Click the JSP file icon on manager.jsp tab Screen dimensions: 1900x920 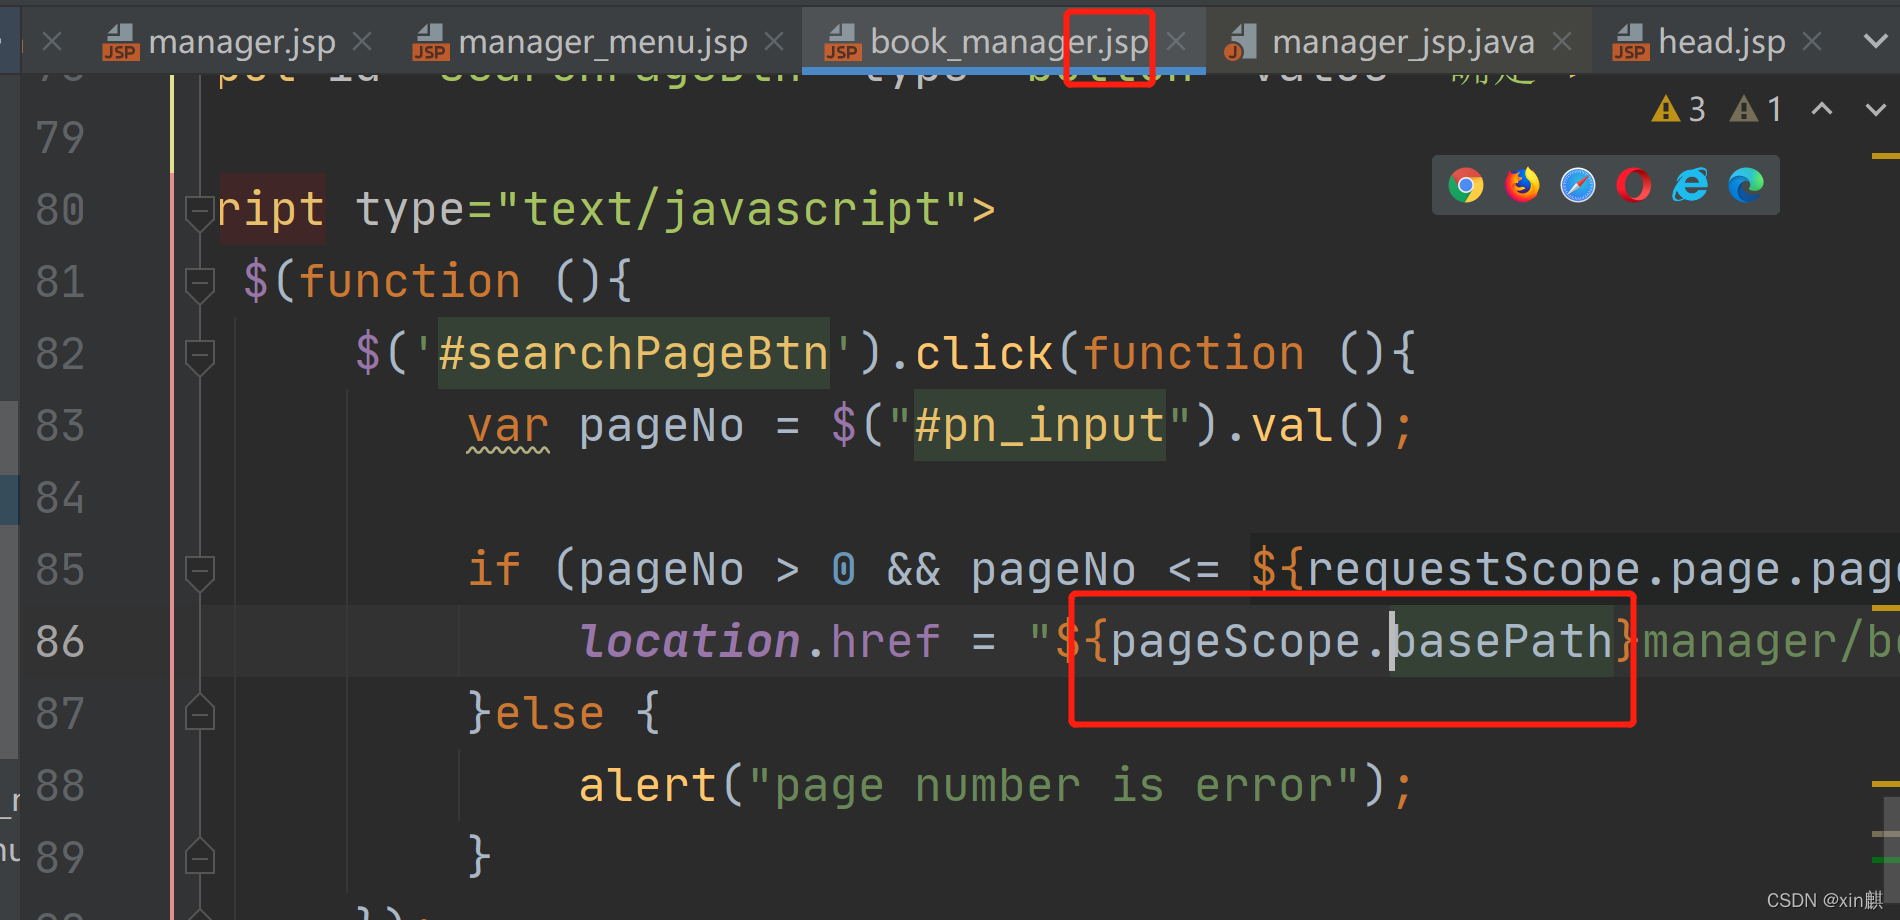tap(120, 43)
